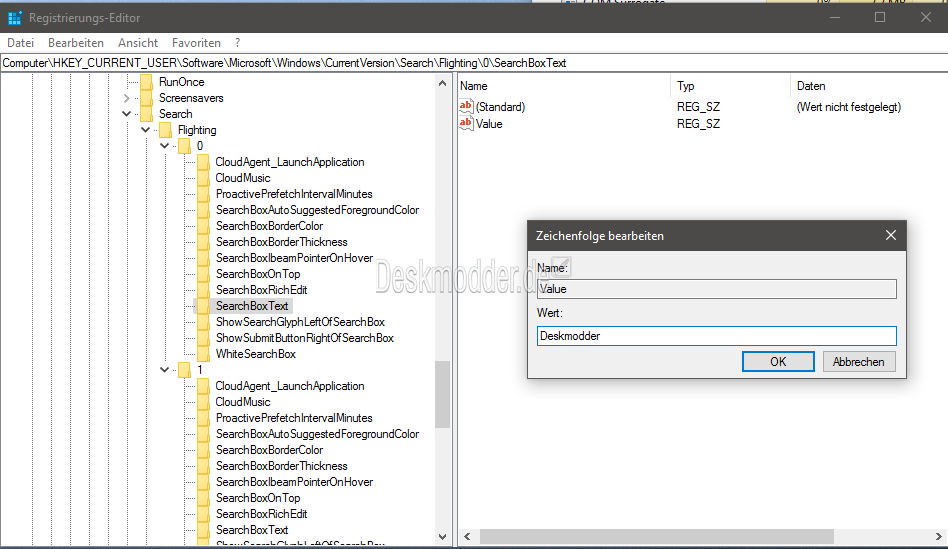Click the RunOnce folder icon
The height and width of the screenshot is (549, 948).
[146, 82]
